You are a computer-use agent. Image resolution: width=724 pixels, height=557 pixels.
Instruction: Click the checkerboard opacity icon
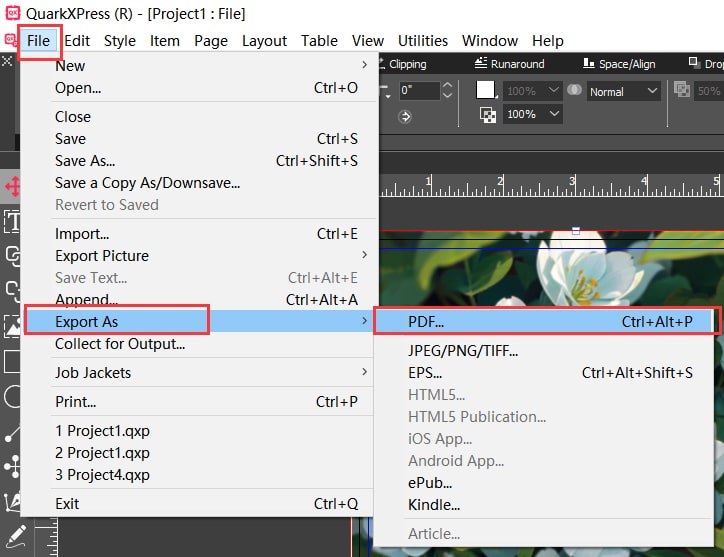[488, 115]
